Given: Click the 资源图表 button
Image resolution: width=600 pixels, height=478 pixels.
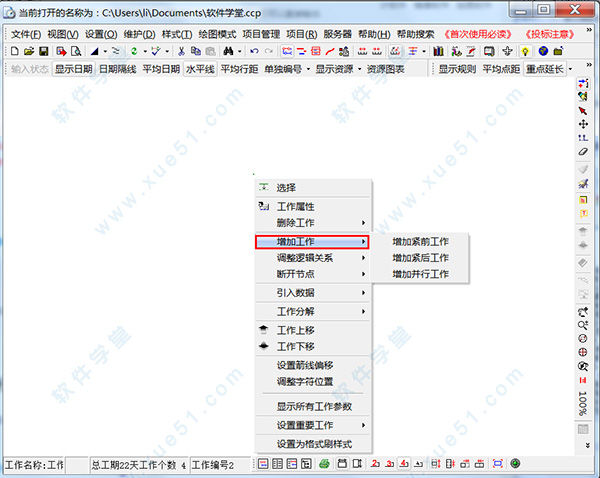Looking at the screenshot, I should 386,69.
